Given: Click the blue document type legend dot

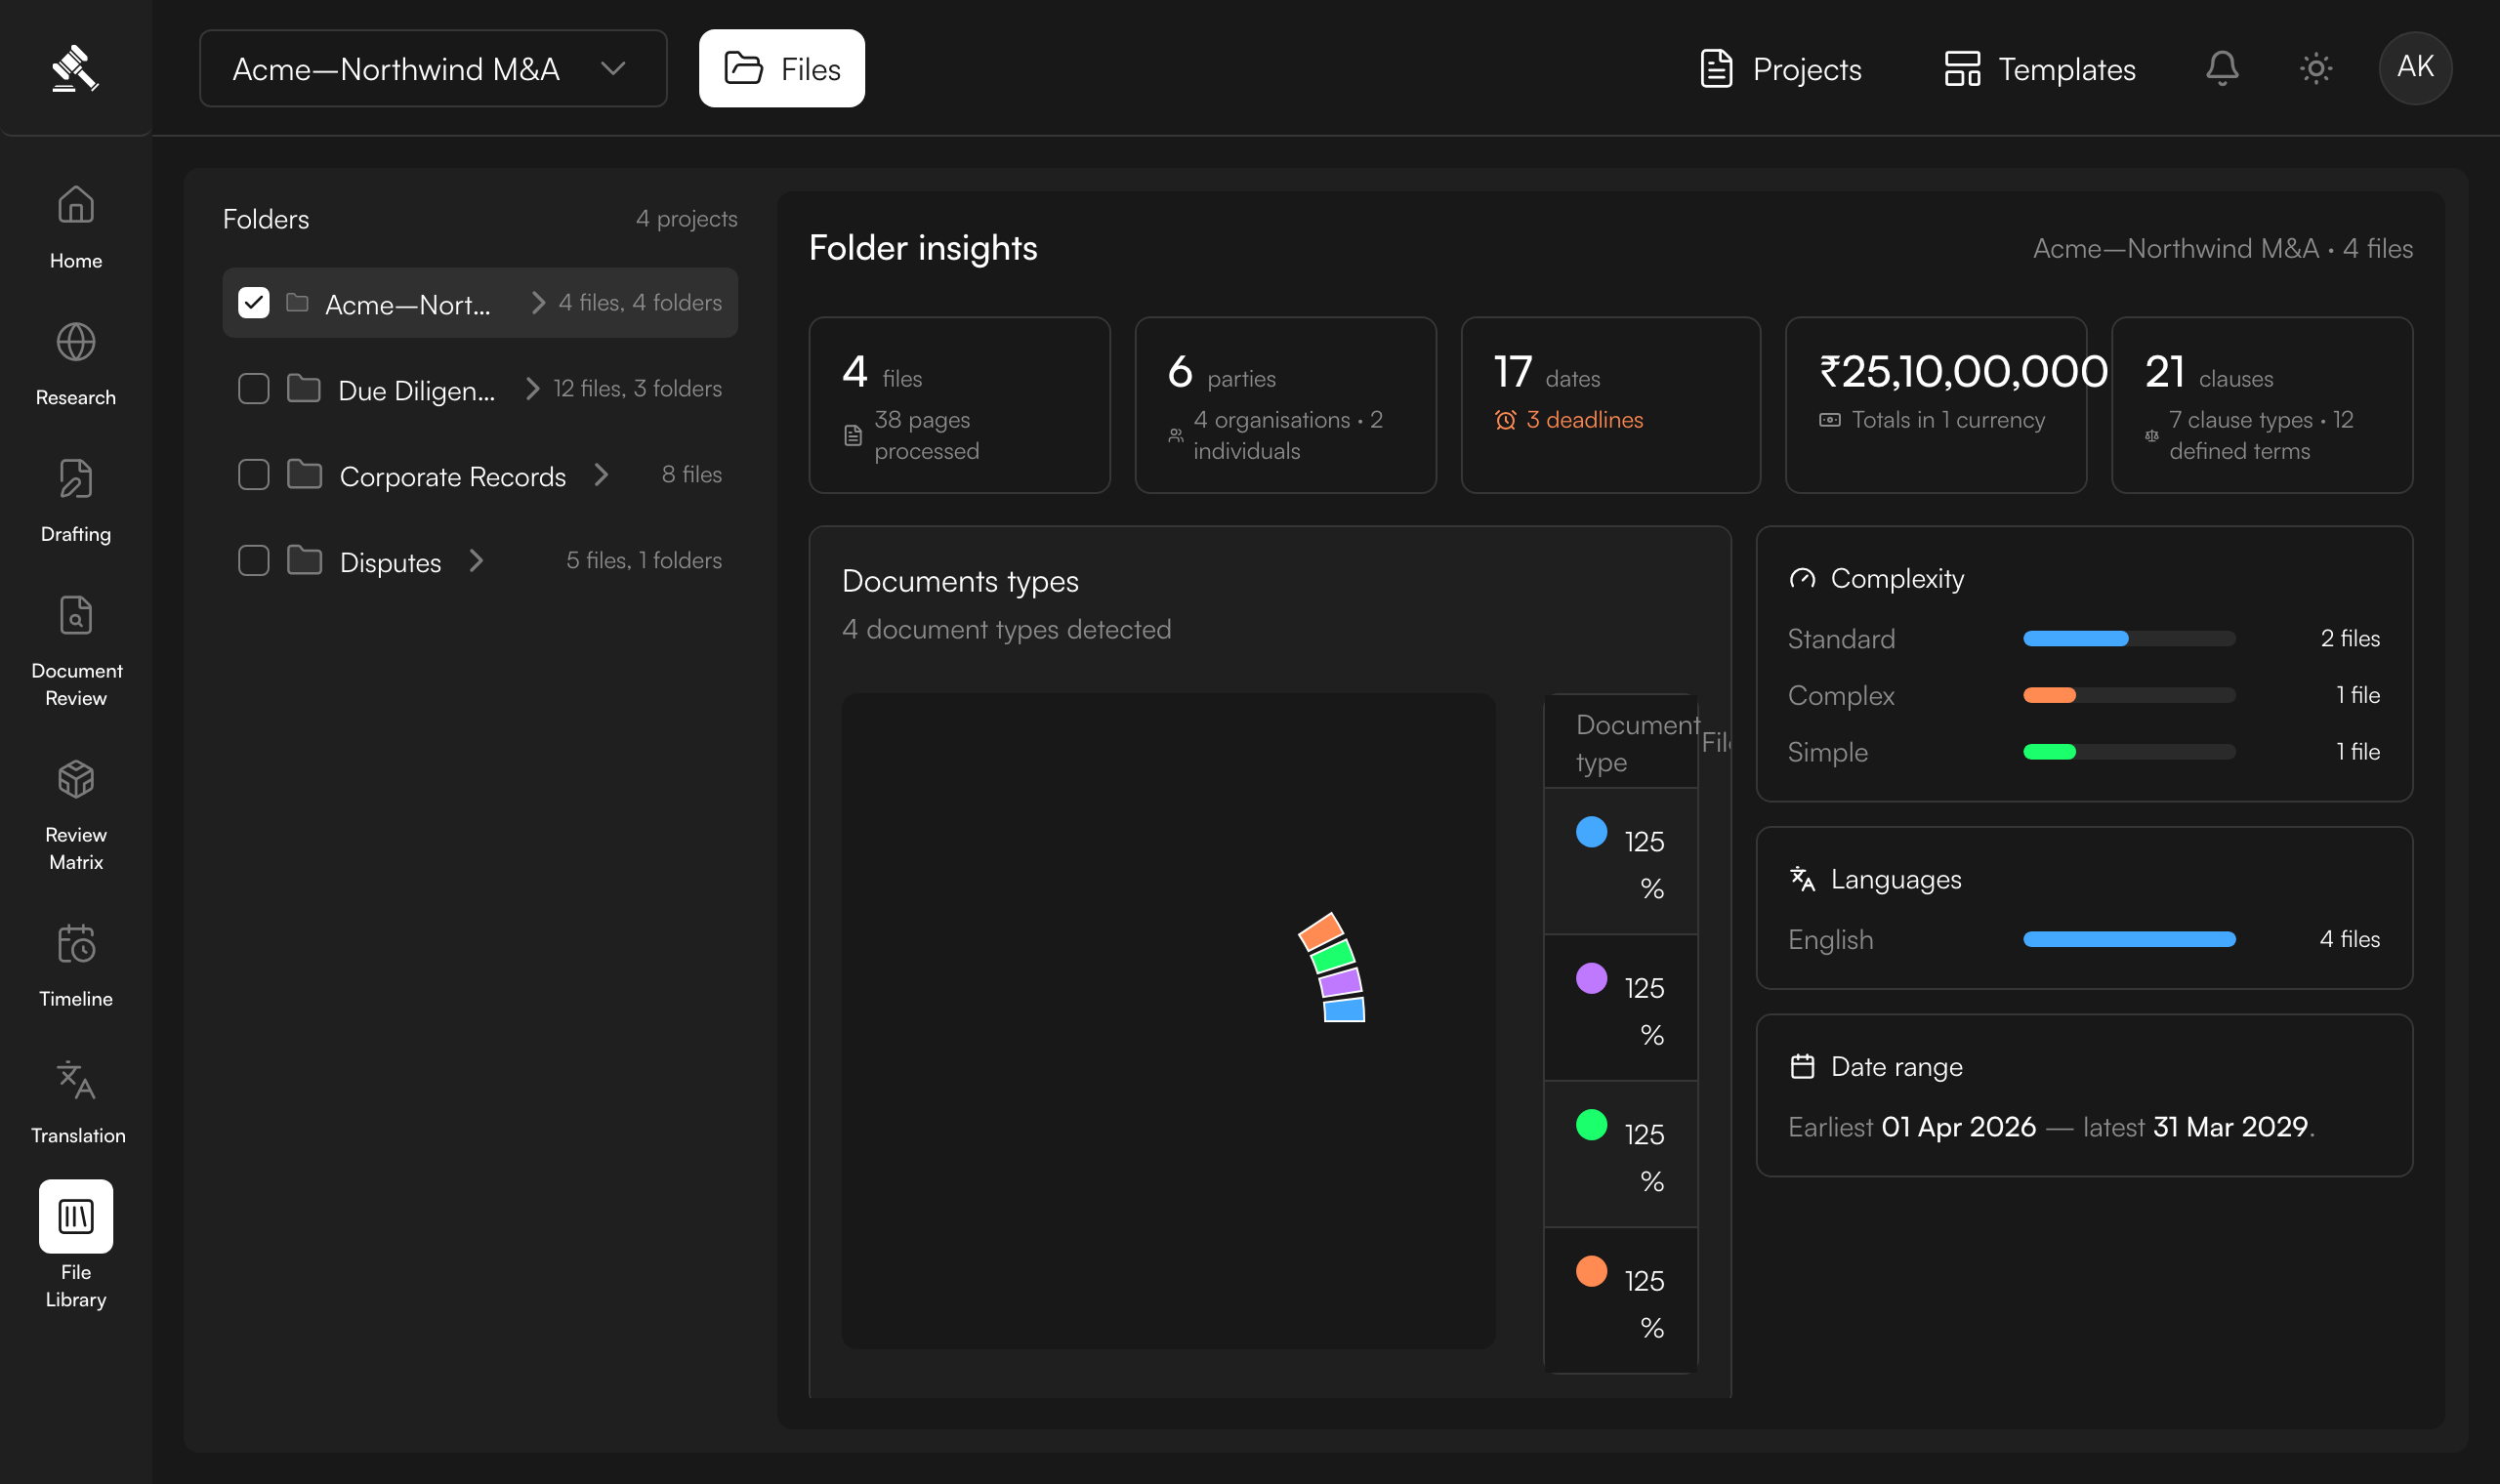Looking at the screenshot, I should (x=1591, y=832).
